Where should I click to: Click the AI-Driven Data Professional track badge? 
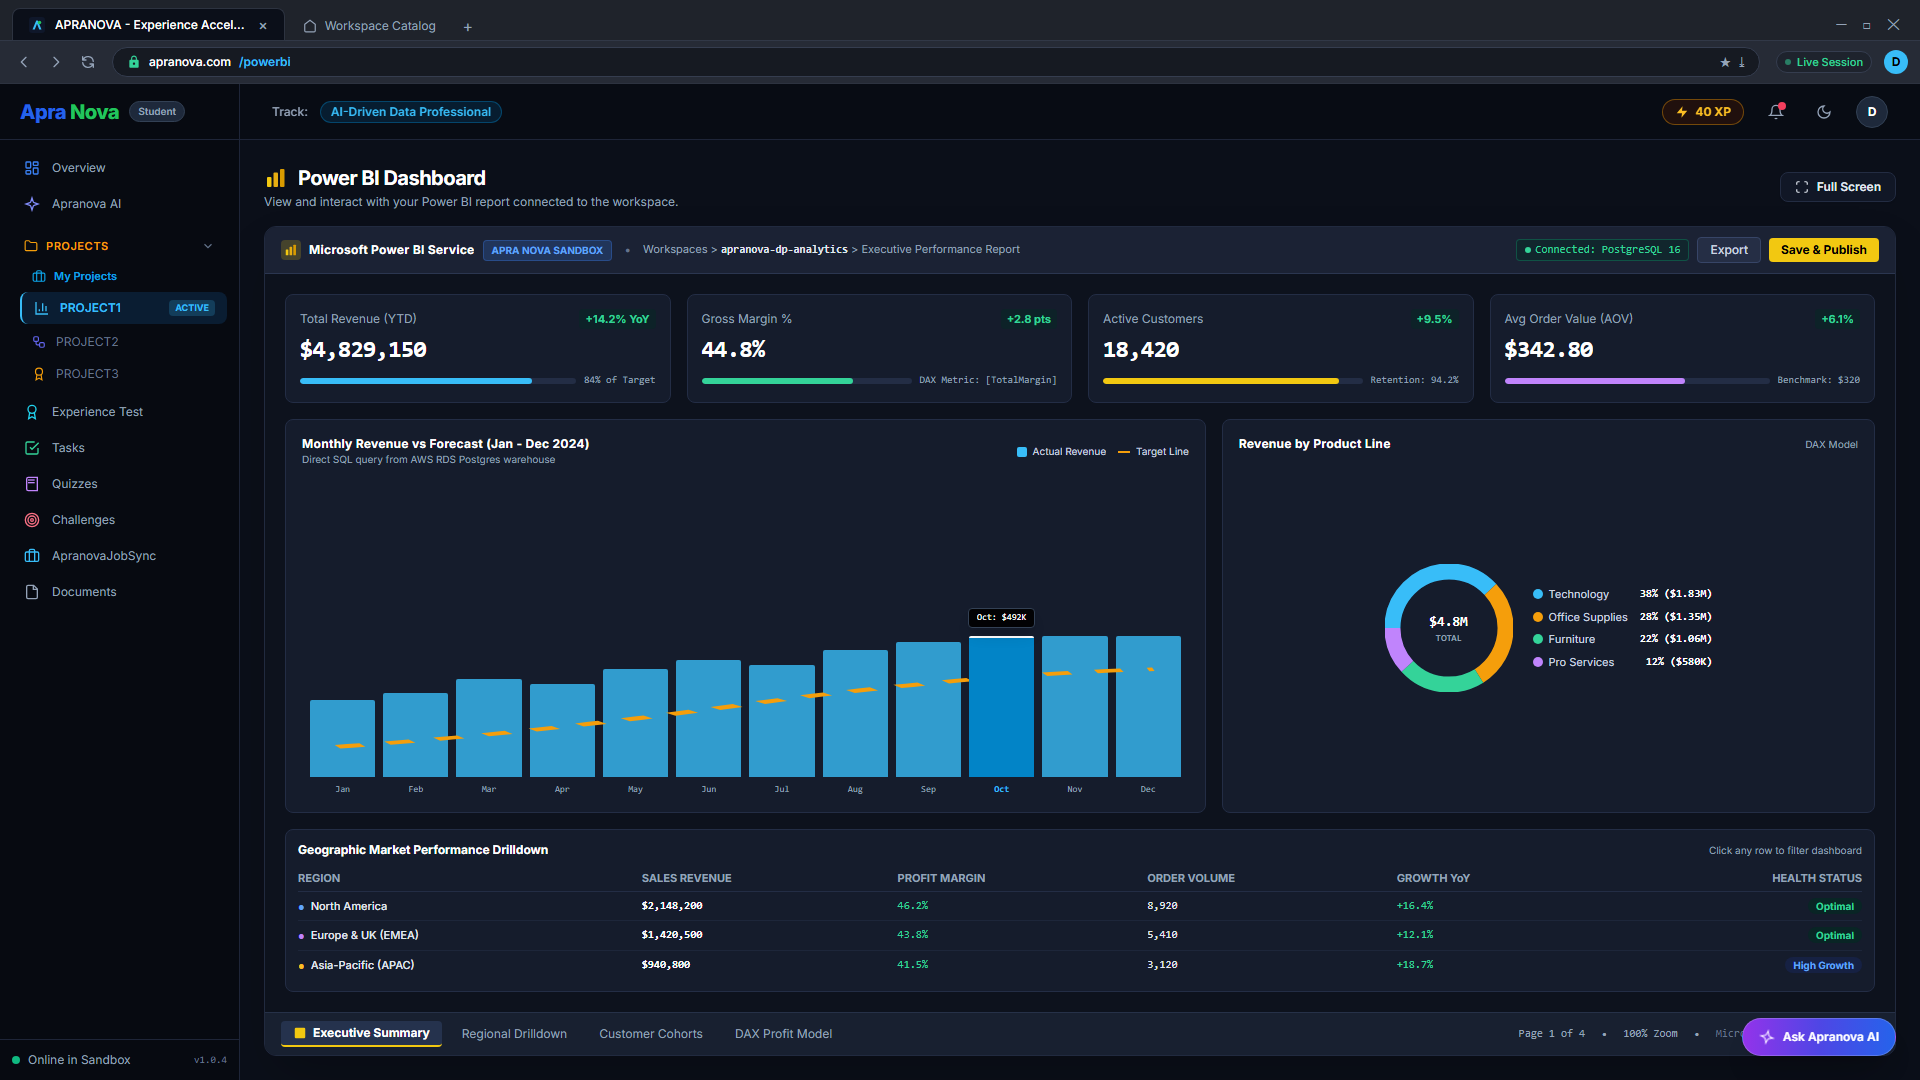coord(411,112)
